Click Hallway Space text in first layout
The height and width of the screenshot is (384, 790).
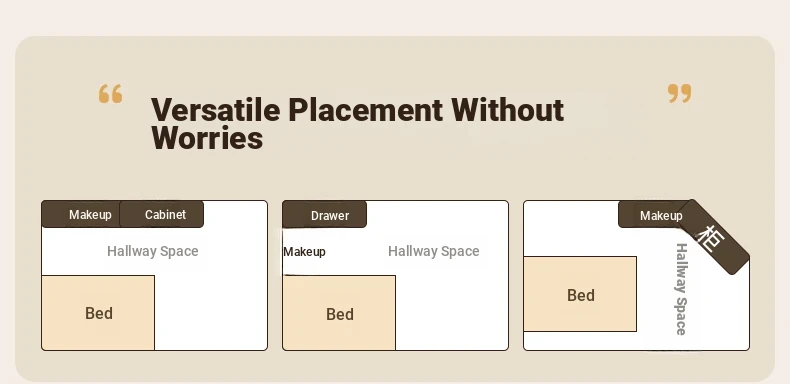pyautogui.click(x=153, y=251)
